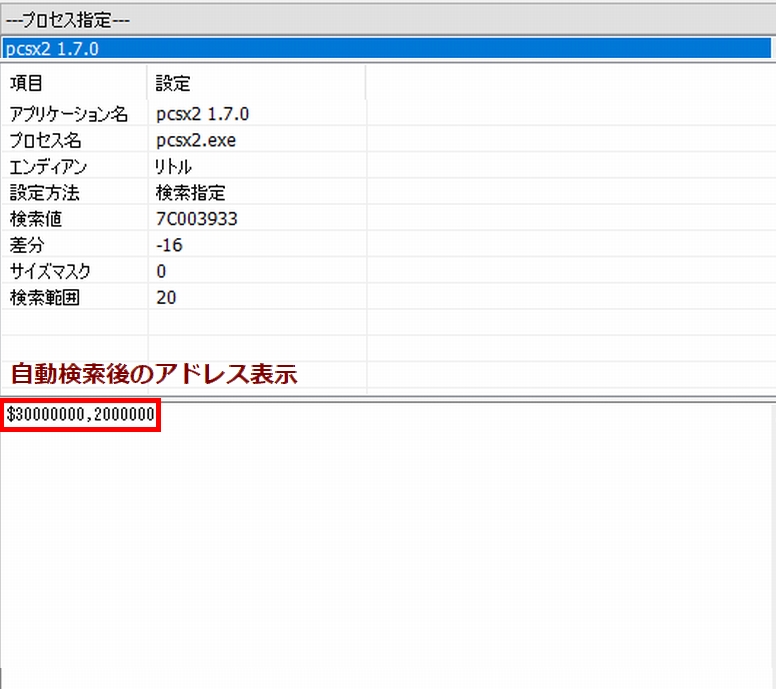Select the 差分 row label
This screenshot has height=689, width=776.
27,245
